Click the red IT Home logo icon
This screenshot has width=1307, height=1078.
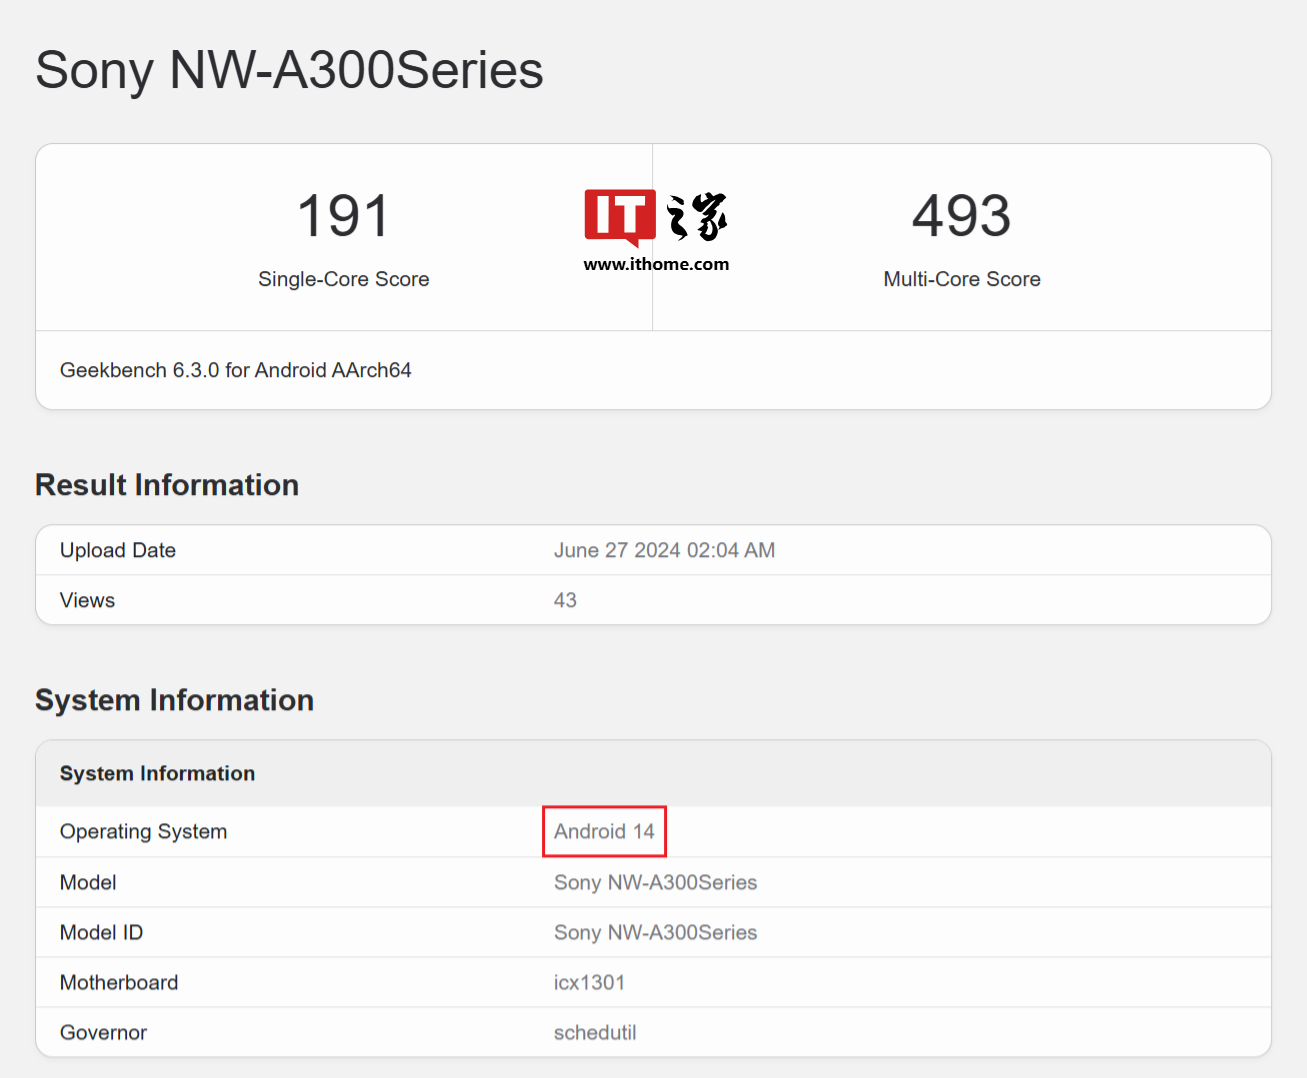pos(619,215)
